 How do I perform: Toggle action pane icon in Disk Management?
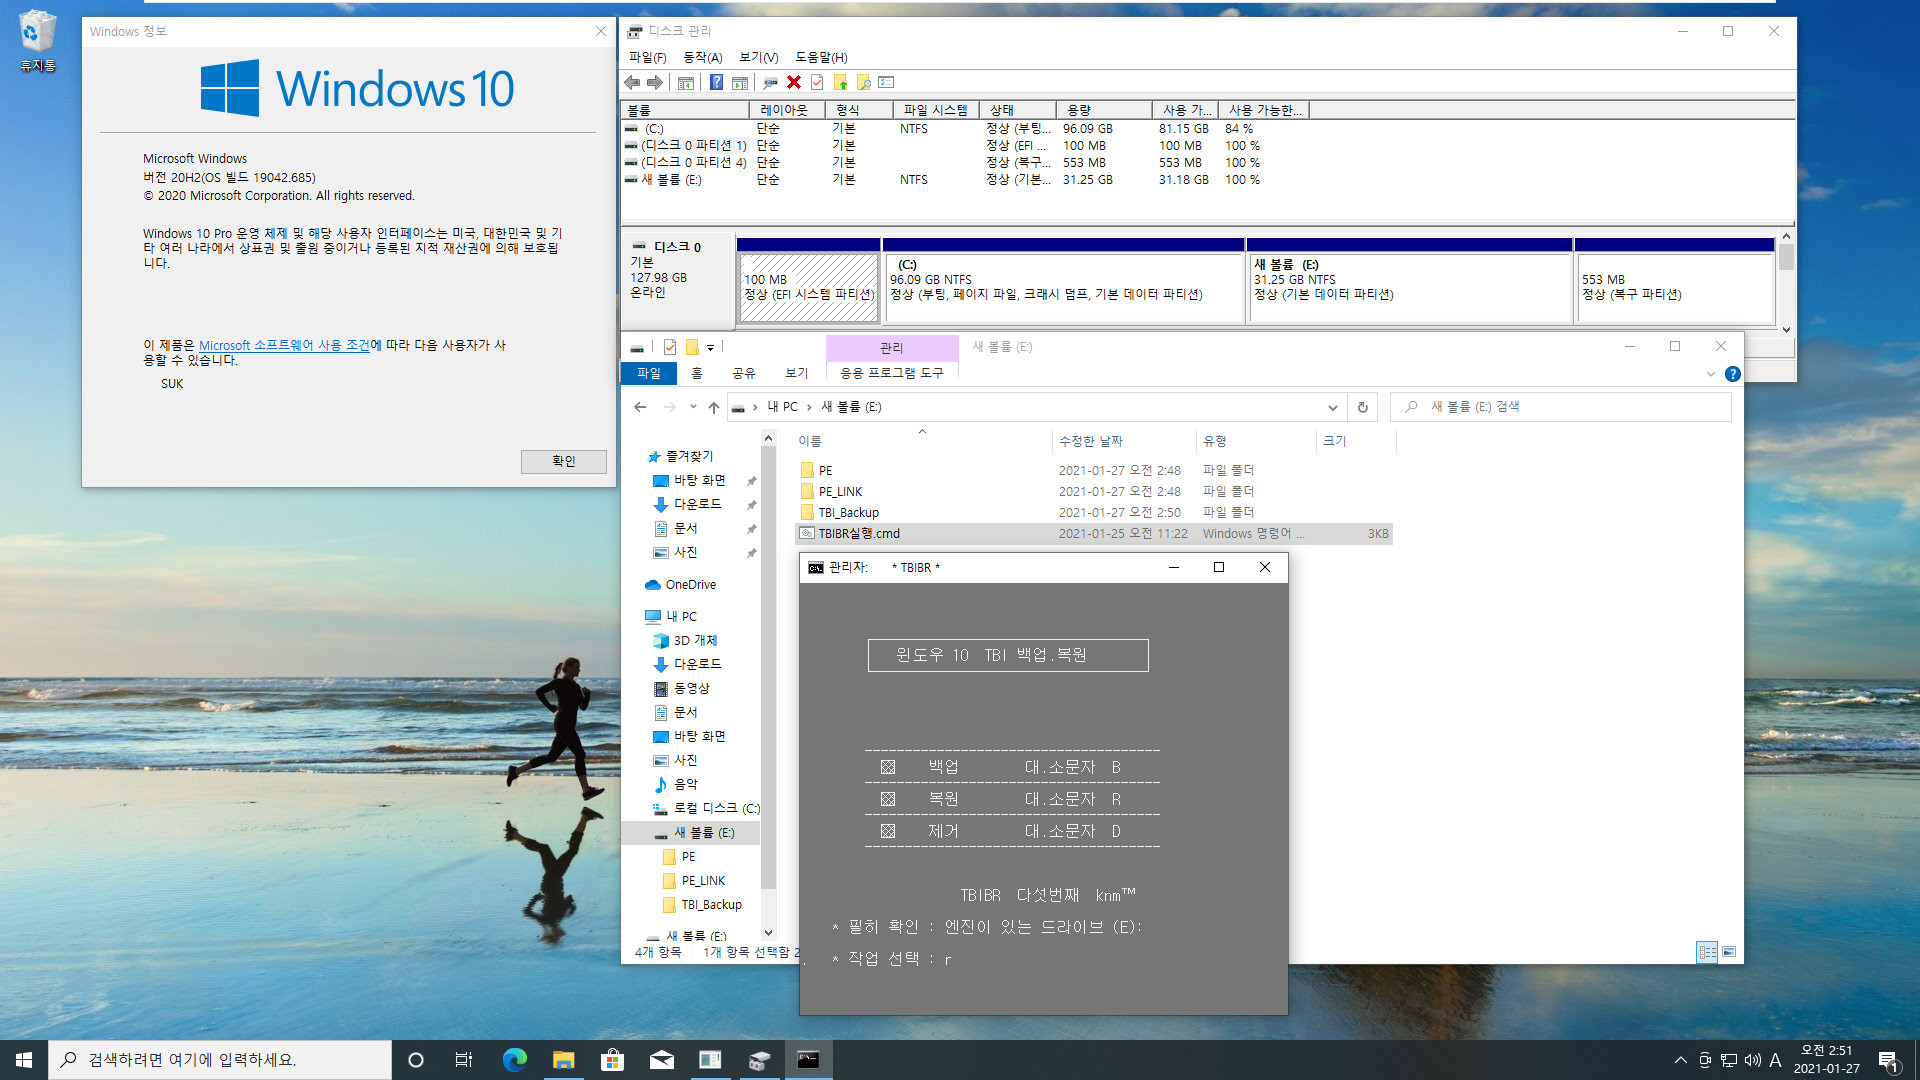(x=740, y=82)
